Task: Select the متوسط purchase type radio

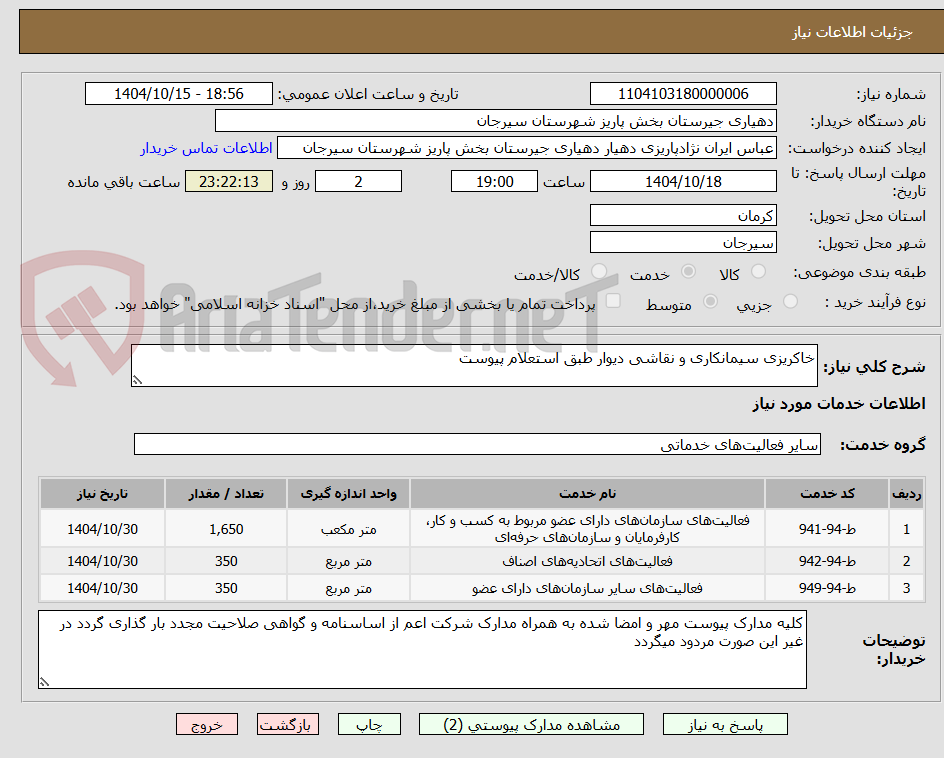Action: (x=710, y=302)
